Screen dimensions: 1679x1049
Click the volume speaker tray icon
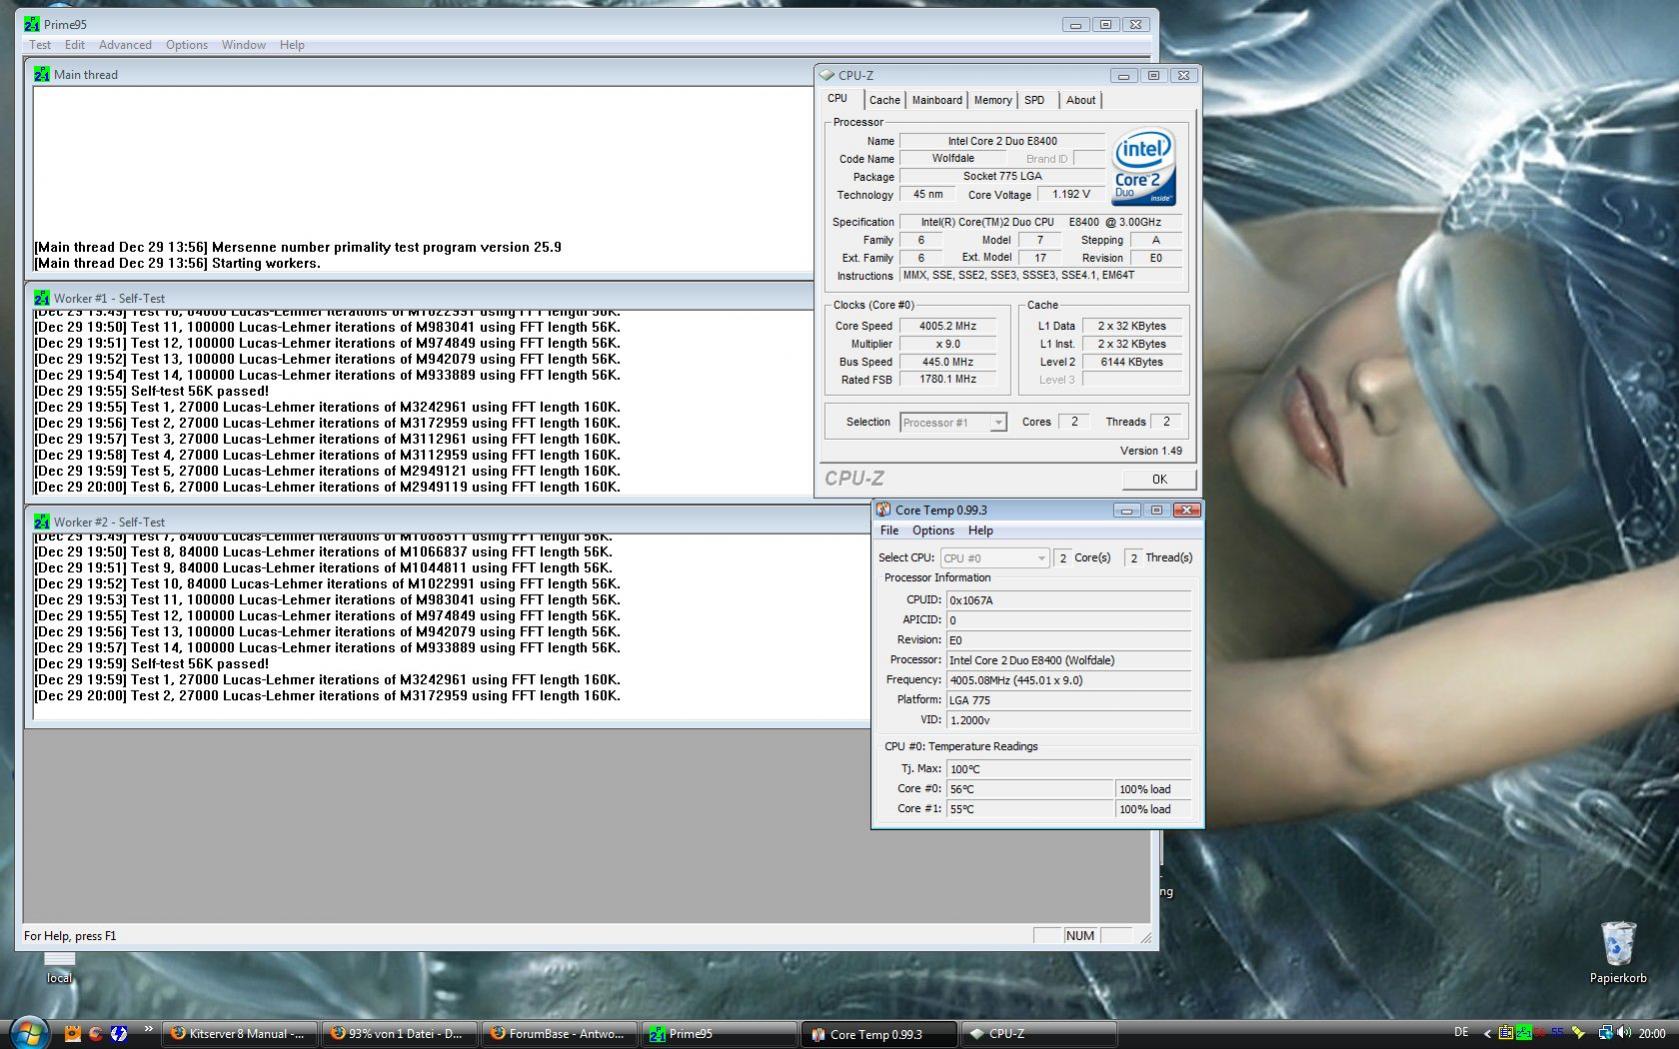coord(1622,1033)
